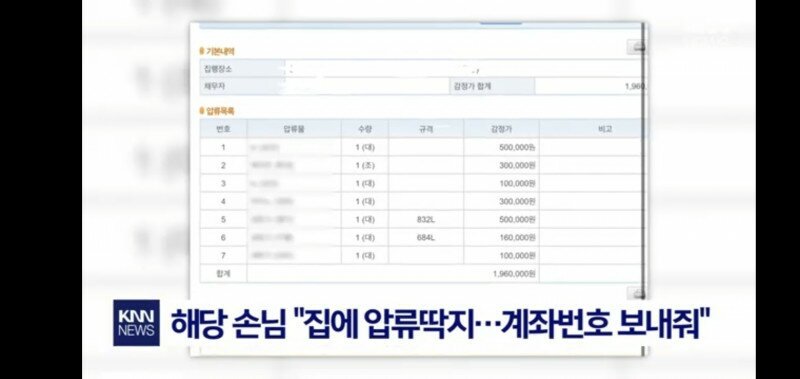This screenshot has height=379, width=800.
Task: Click the 감정가 column header
Action: point(501,129)
